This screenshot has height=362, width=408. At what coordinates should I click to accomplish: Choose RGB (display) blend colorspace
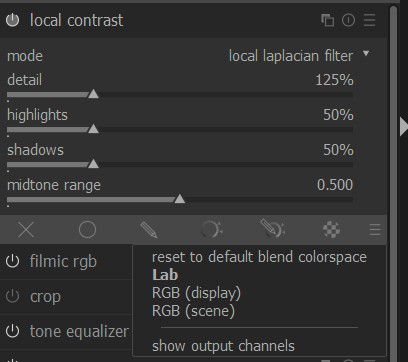196,293
